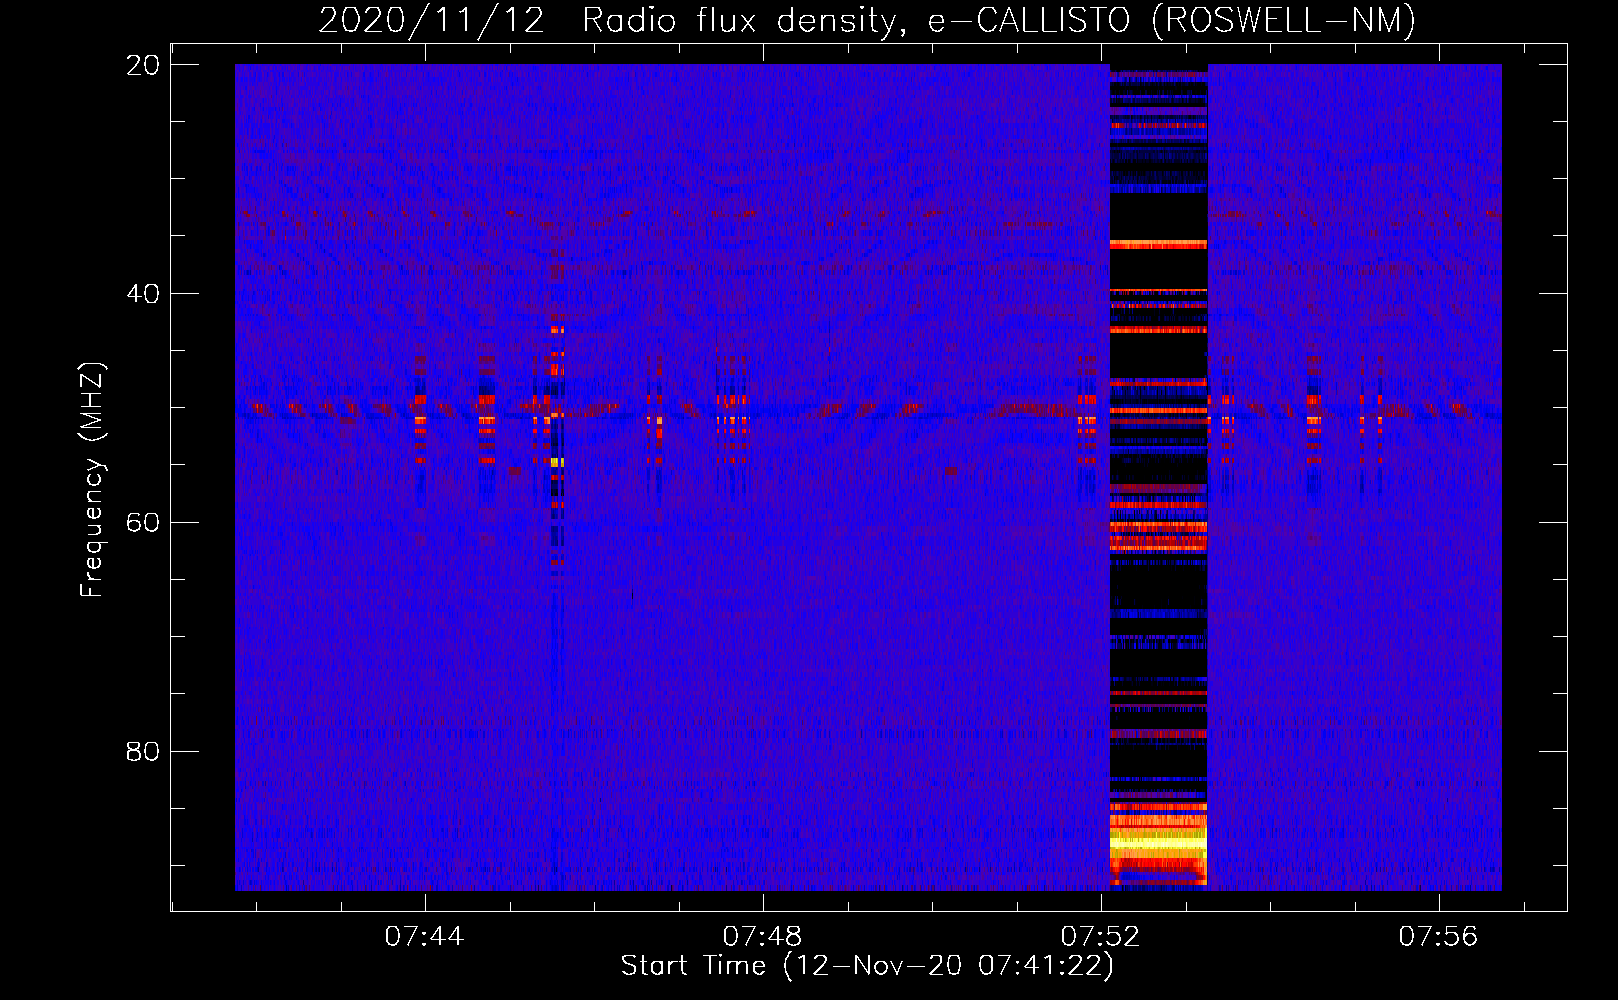Click the '07:52' time tick label
The height and width of the screenshot is (1000, 1618).
coord(1101,936)
